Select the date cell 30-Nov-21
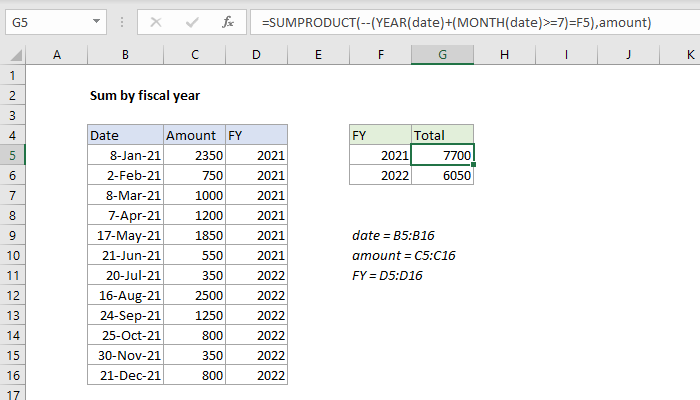Image resolution: width=700 pixels, height=400 pixels. pos(125,355)
